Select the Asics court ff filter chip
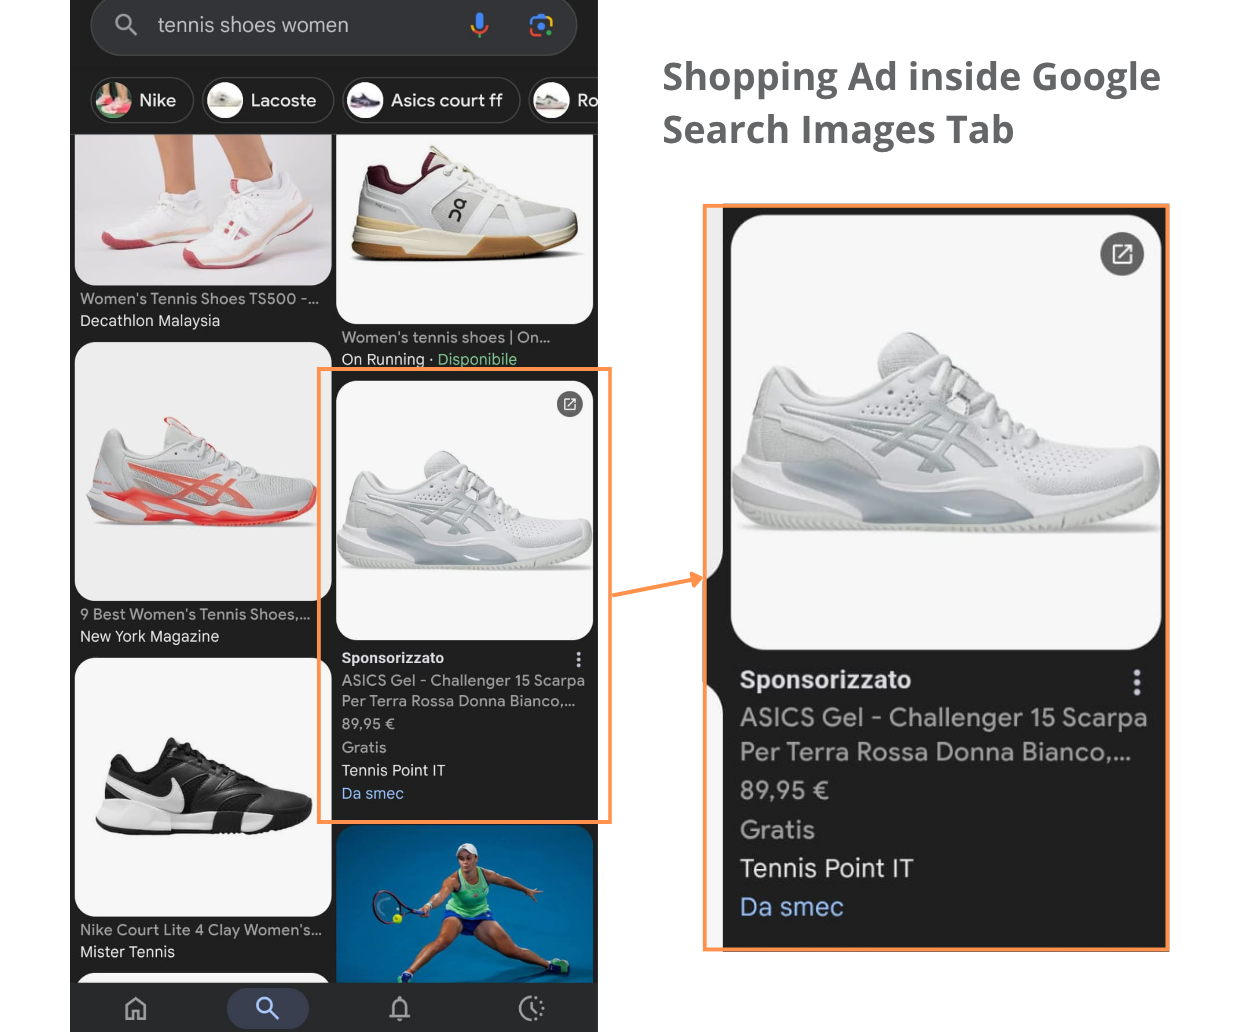1244x1032 pixels. tap(431, 100)
